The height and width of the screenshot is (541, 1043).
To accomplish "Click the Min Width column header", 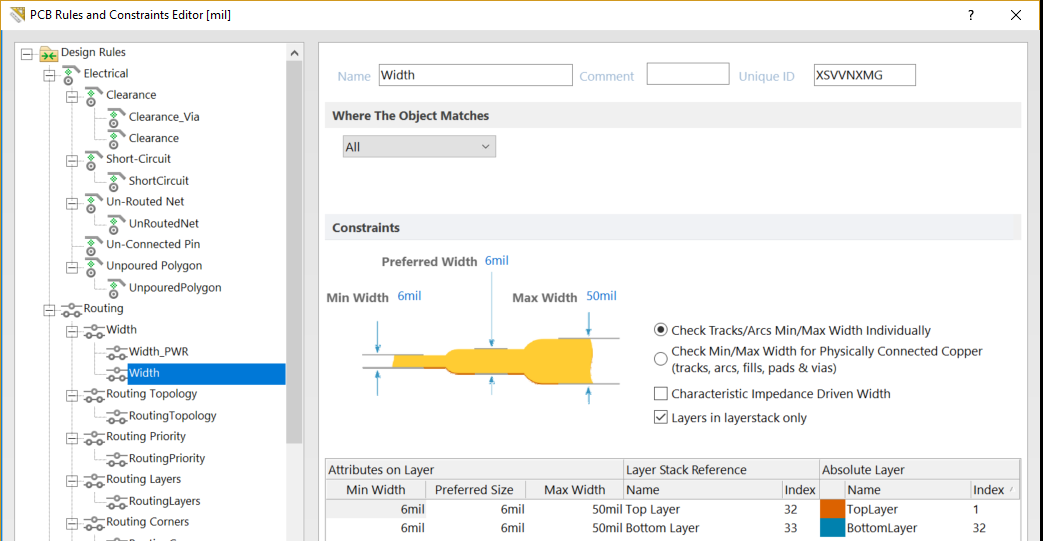I will pyautogui.click(x=375, y=490).
